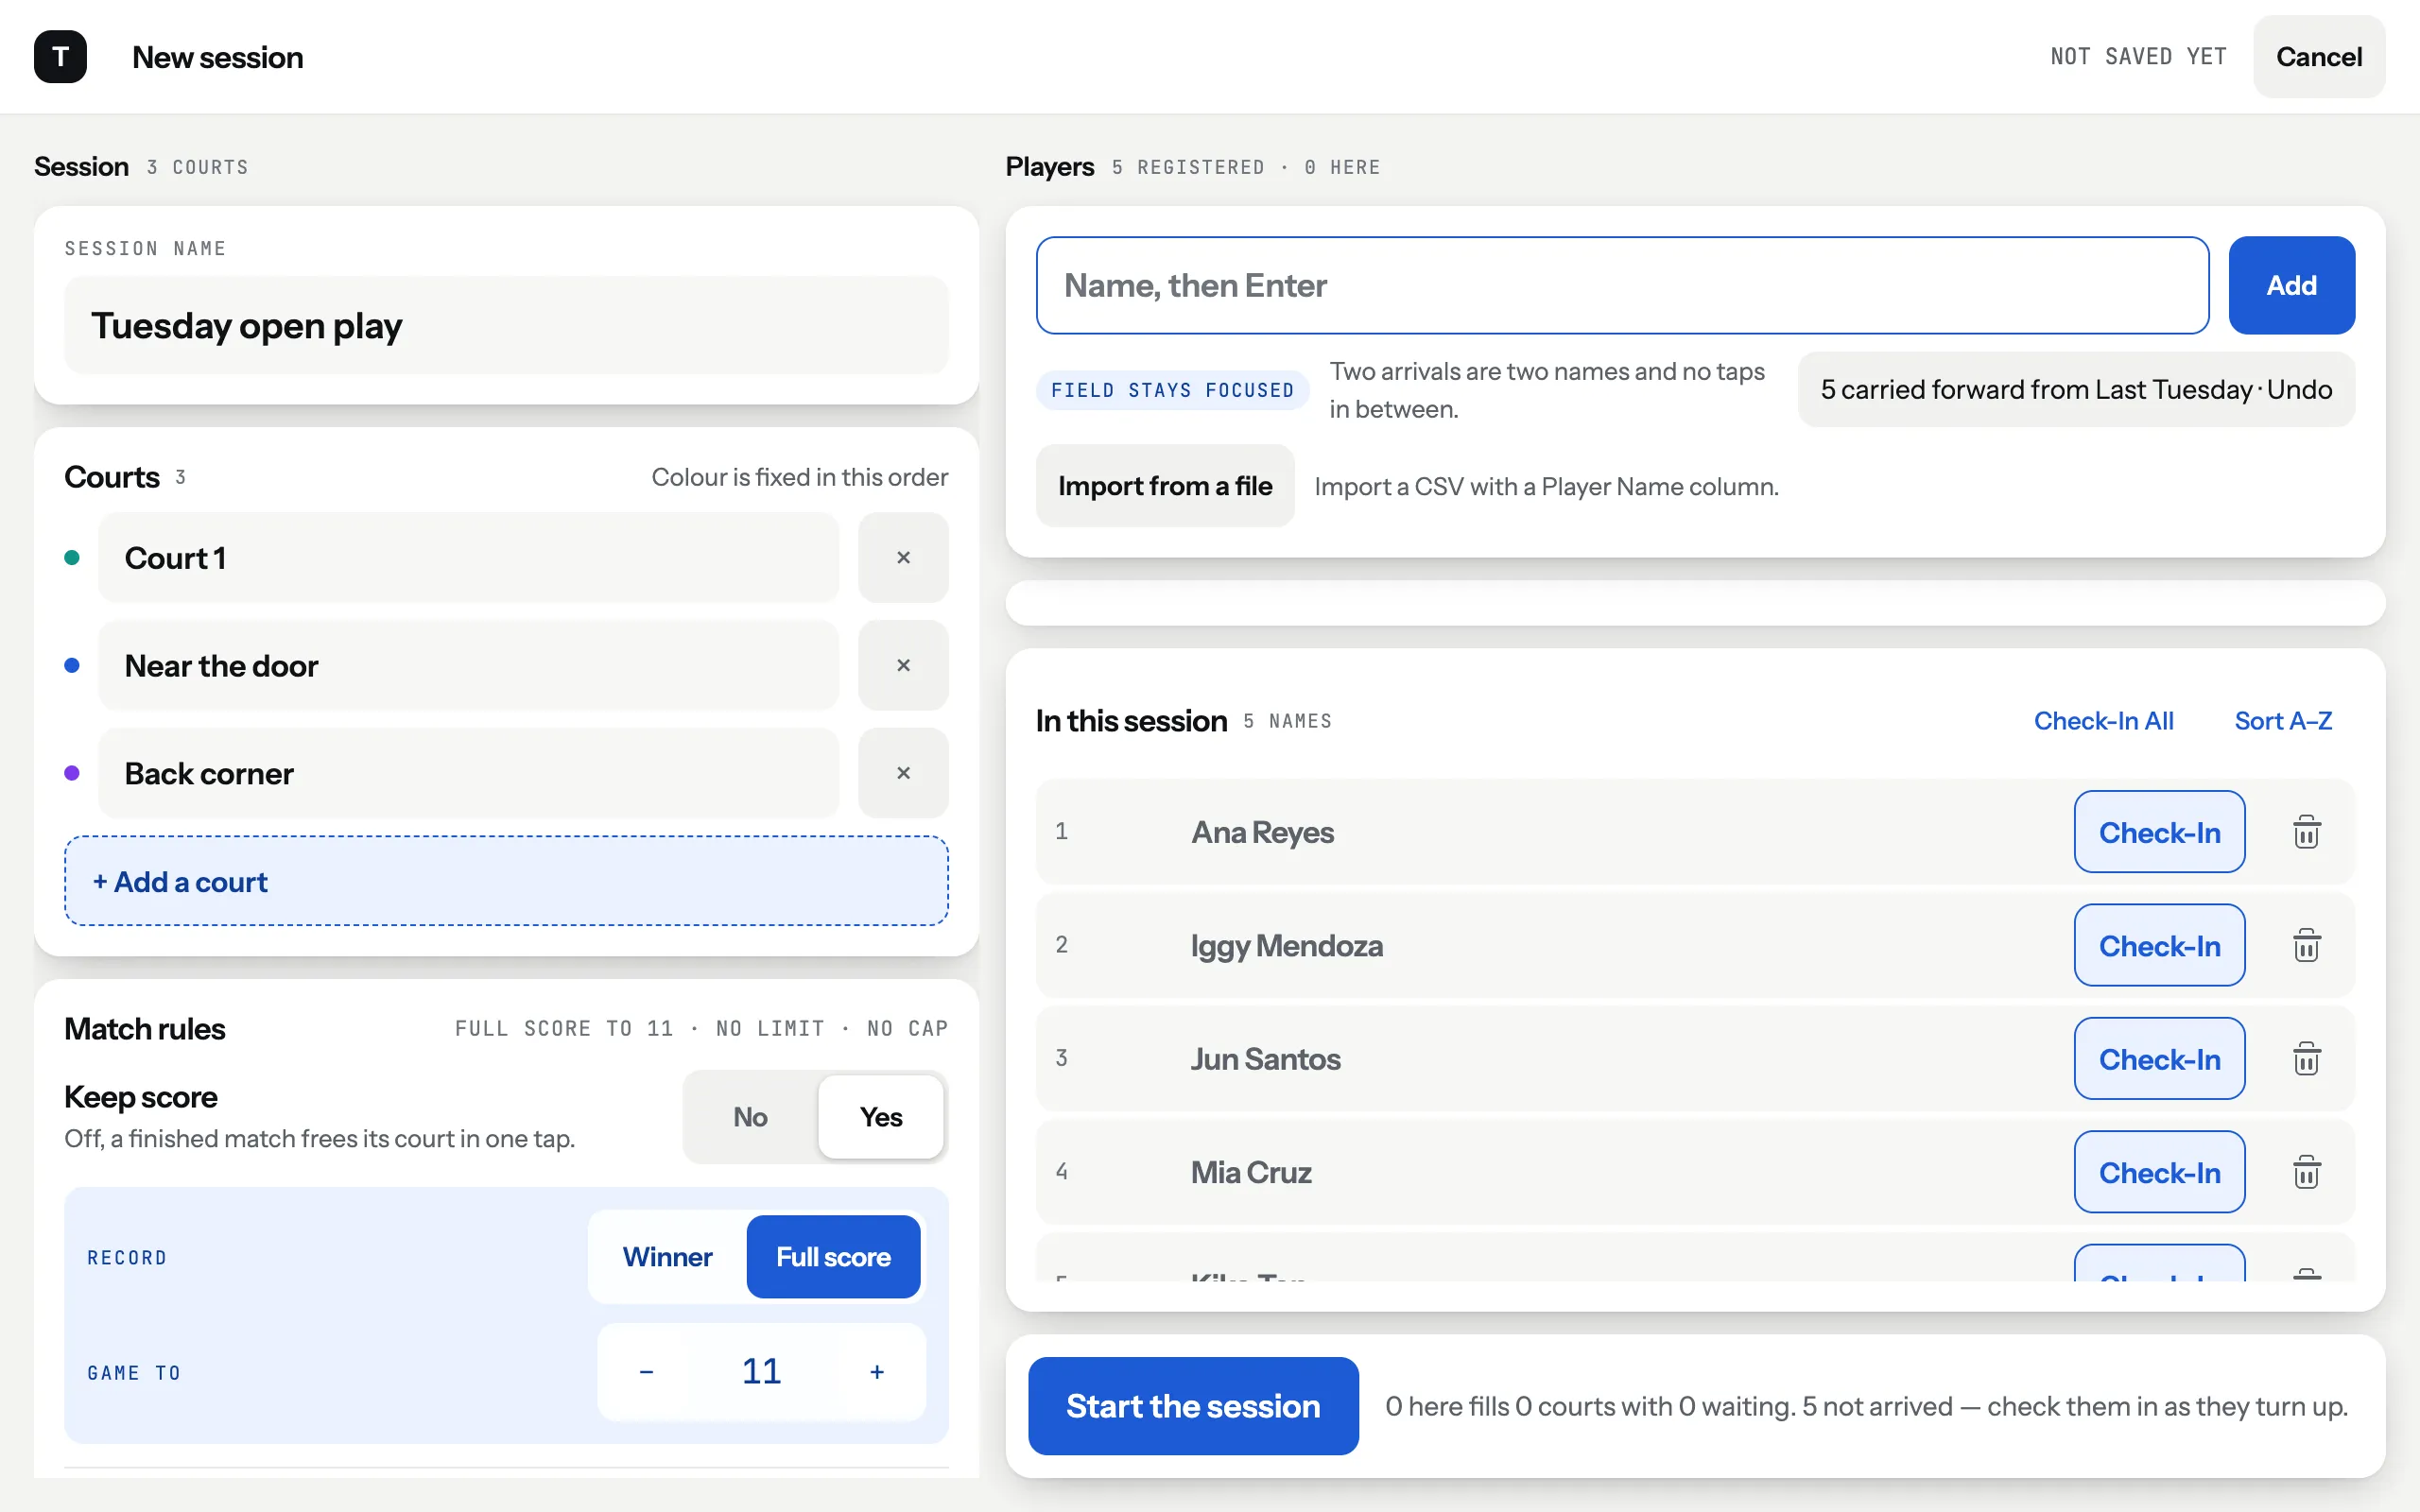2420x1512 pixels.
Task: Select Full score record mode
Action: [x=833, y=1257]
